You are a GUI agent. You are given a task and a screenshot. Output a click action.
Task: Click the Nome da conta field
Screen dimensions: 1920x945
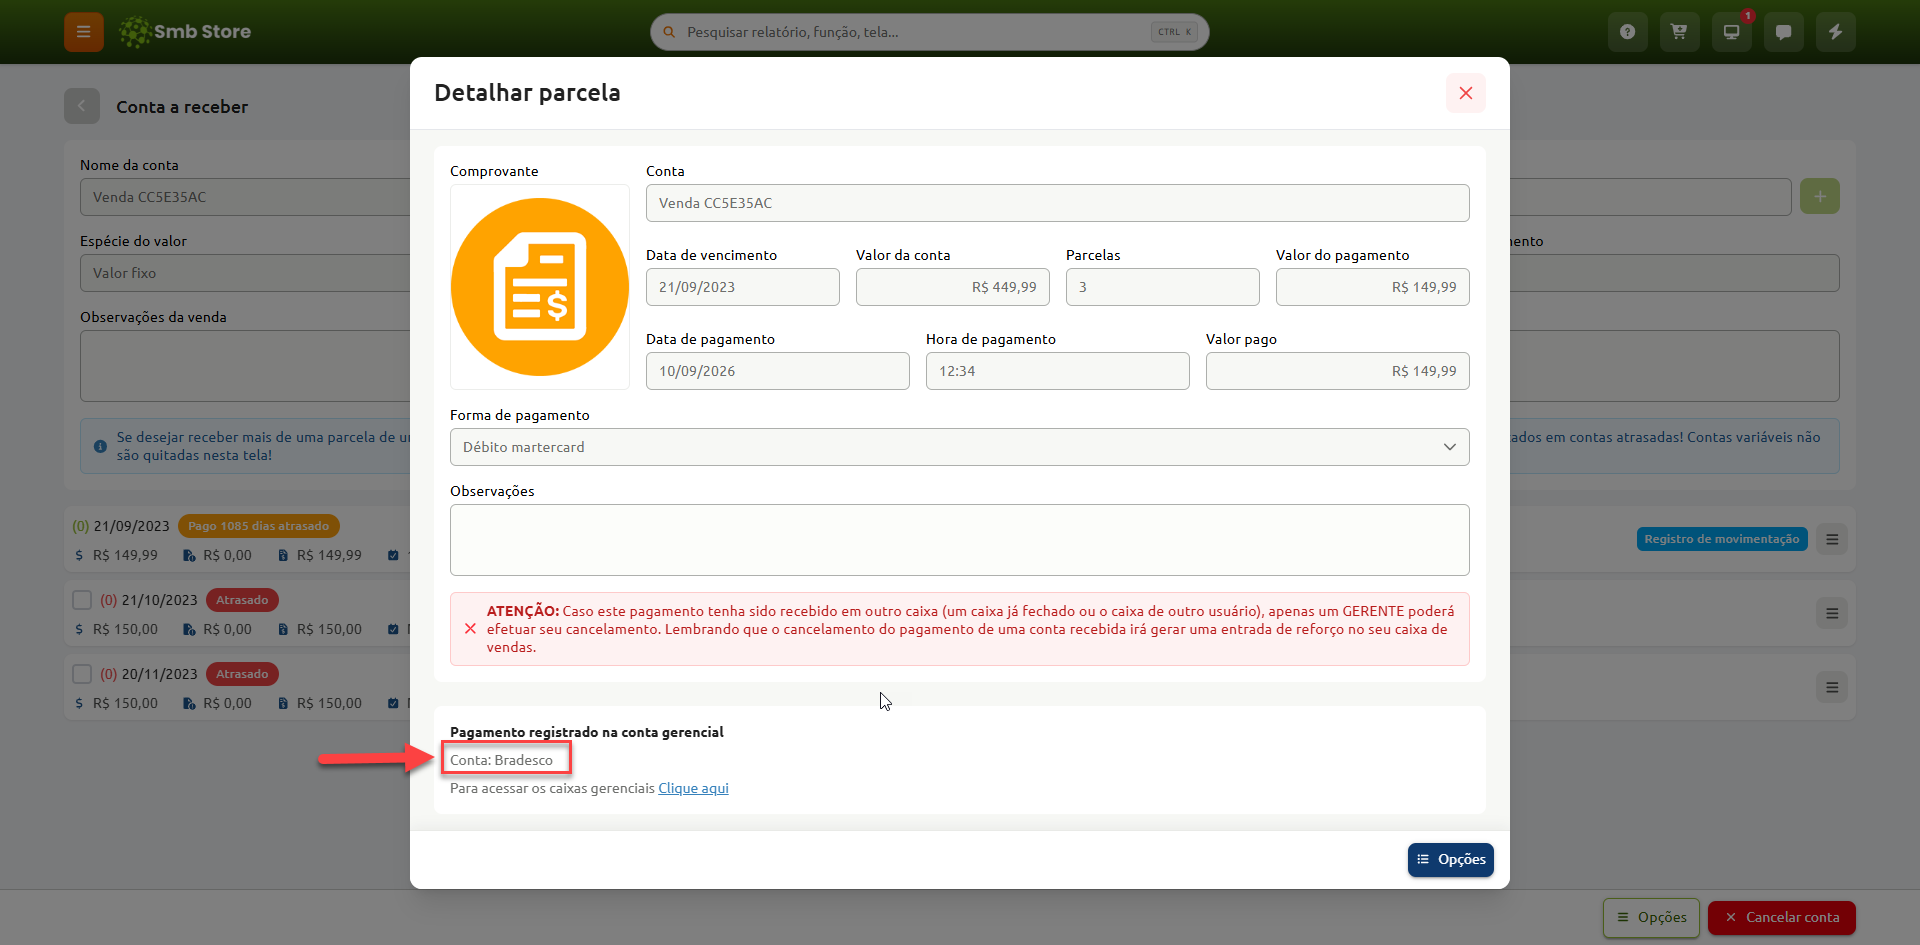tap(245, 197)
